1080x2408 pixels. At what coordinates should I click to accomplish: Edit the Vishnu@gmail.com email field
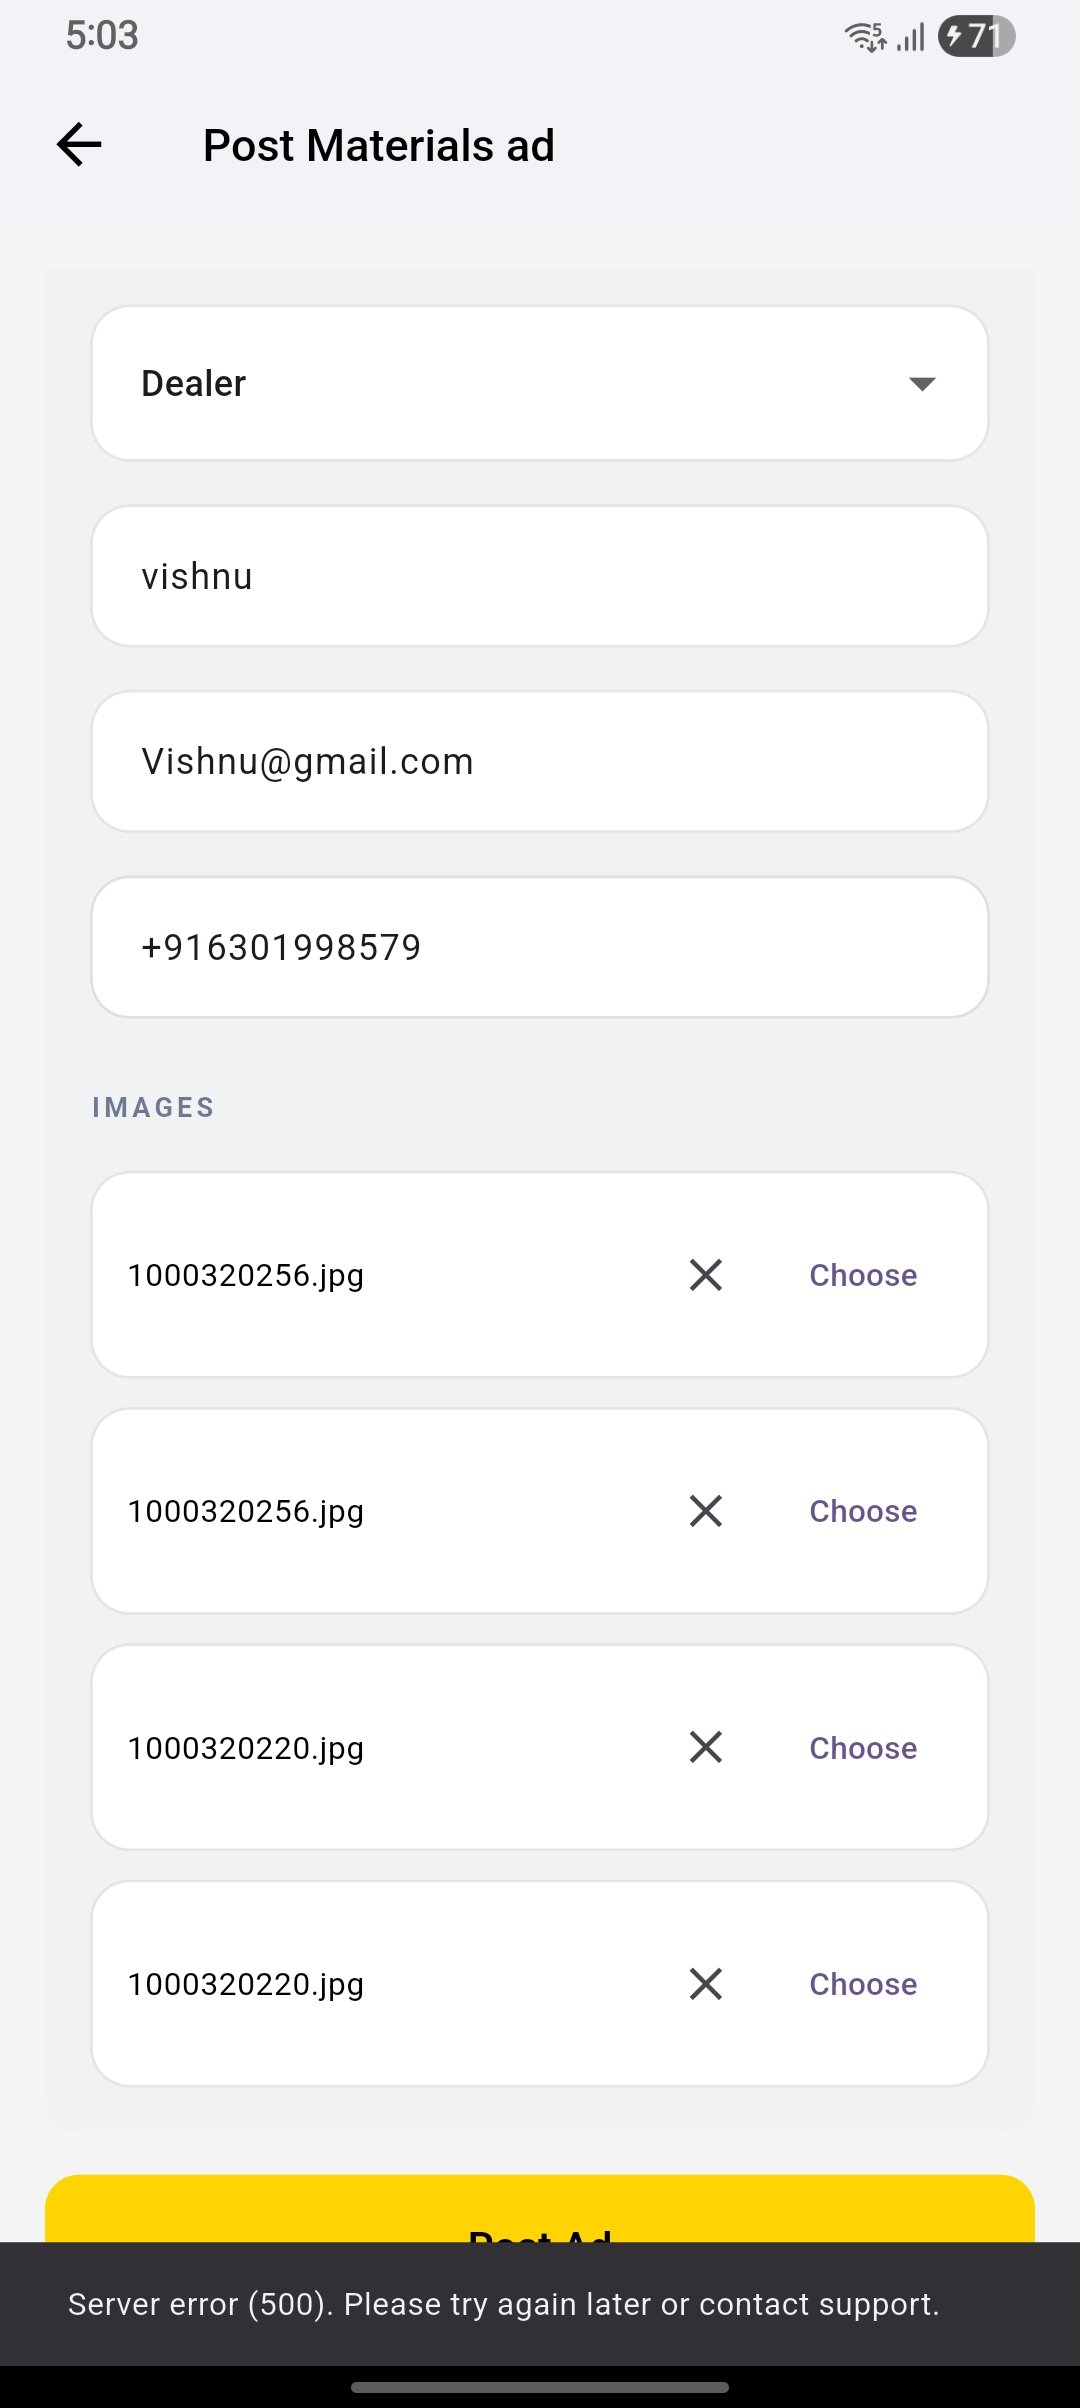tap(540, 761)
